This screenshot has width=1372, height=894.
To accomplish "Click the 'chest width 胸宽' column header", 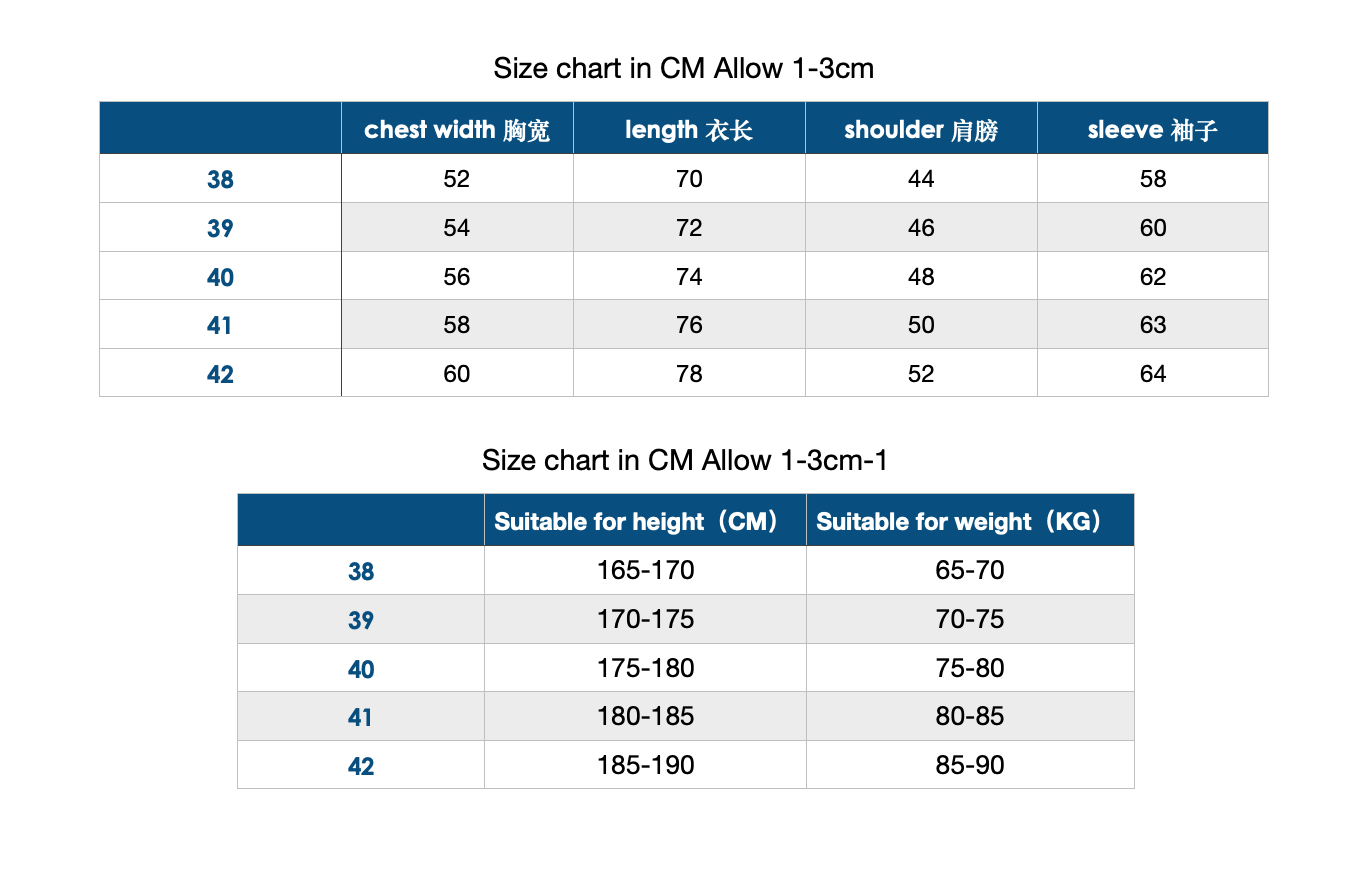I will [457, 129].
